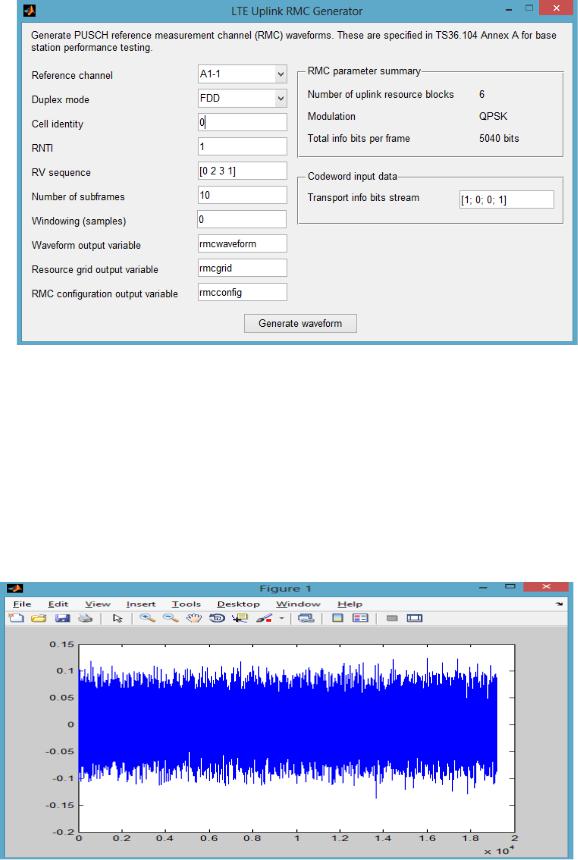The image size is (578, 860).
Task: Click the RV sequence input field
Action: point(242,171)
